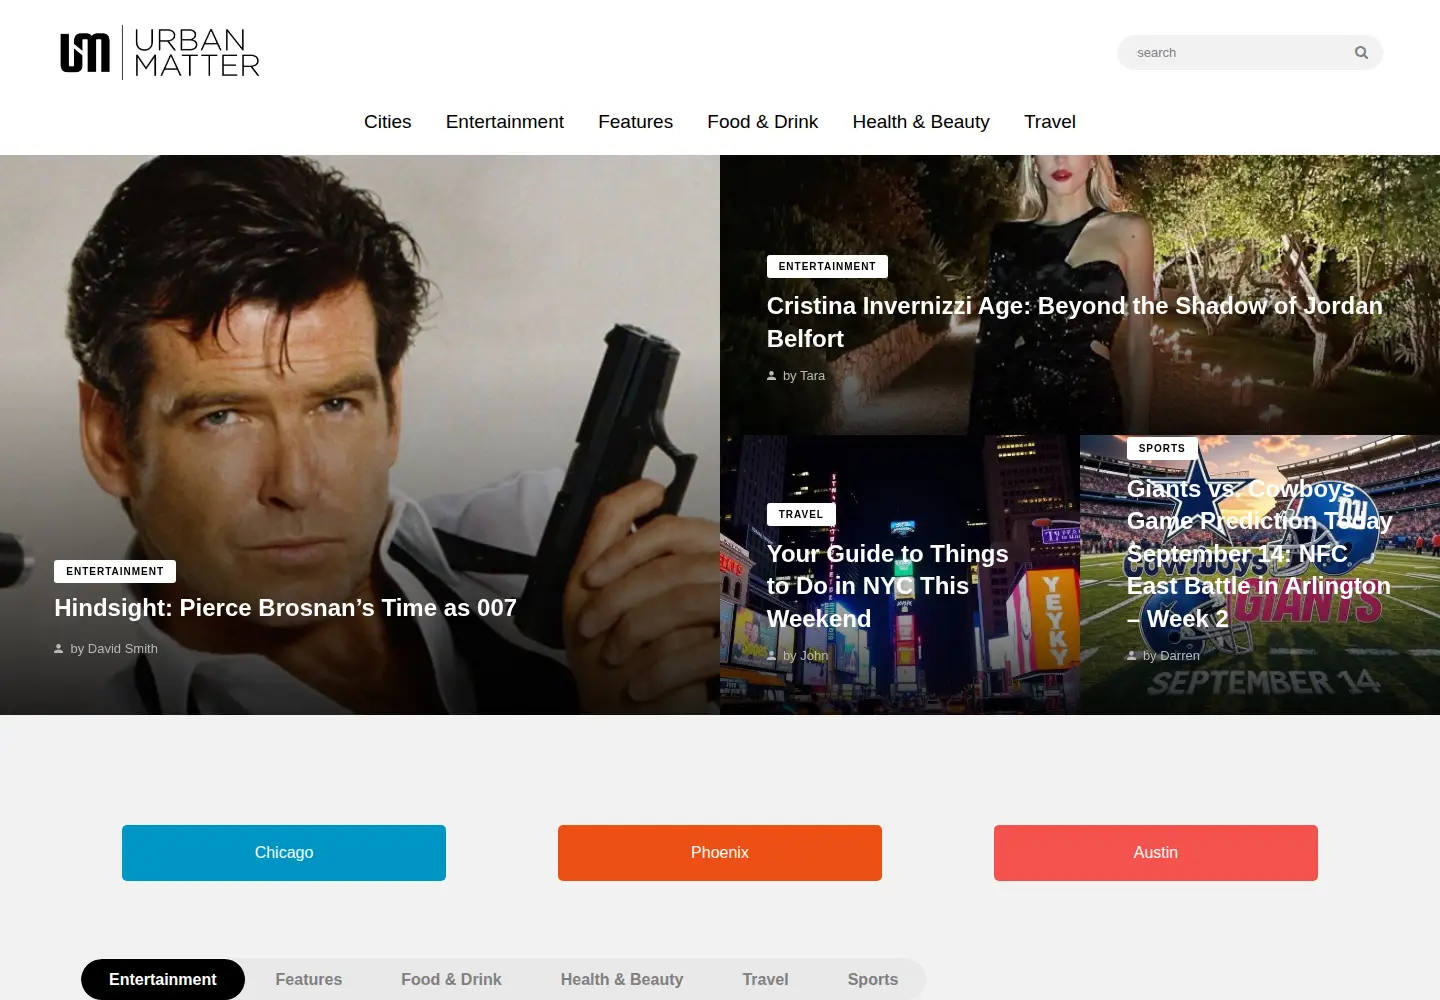Open the NYC weekend guide article
Viewport: 1440px width, 1000px height.
point(888,586)
